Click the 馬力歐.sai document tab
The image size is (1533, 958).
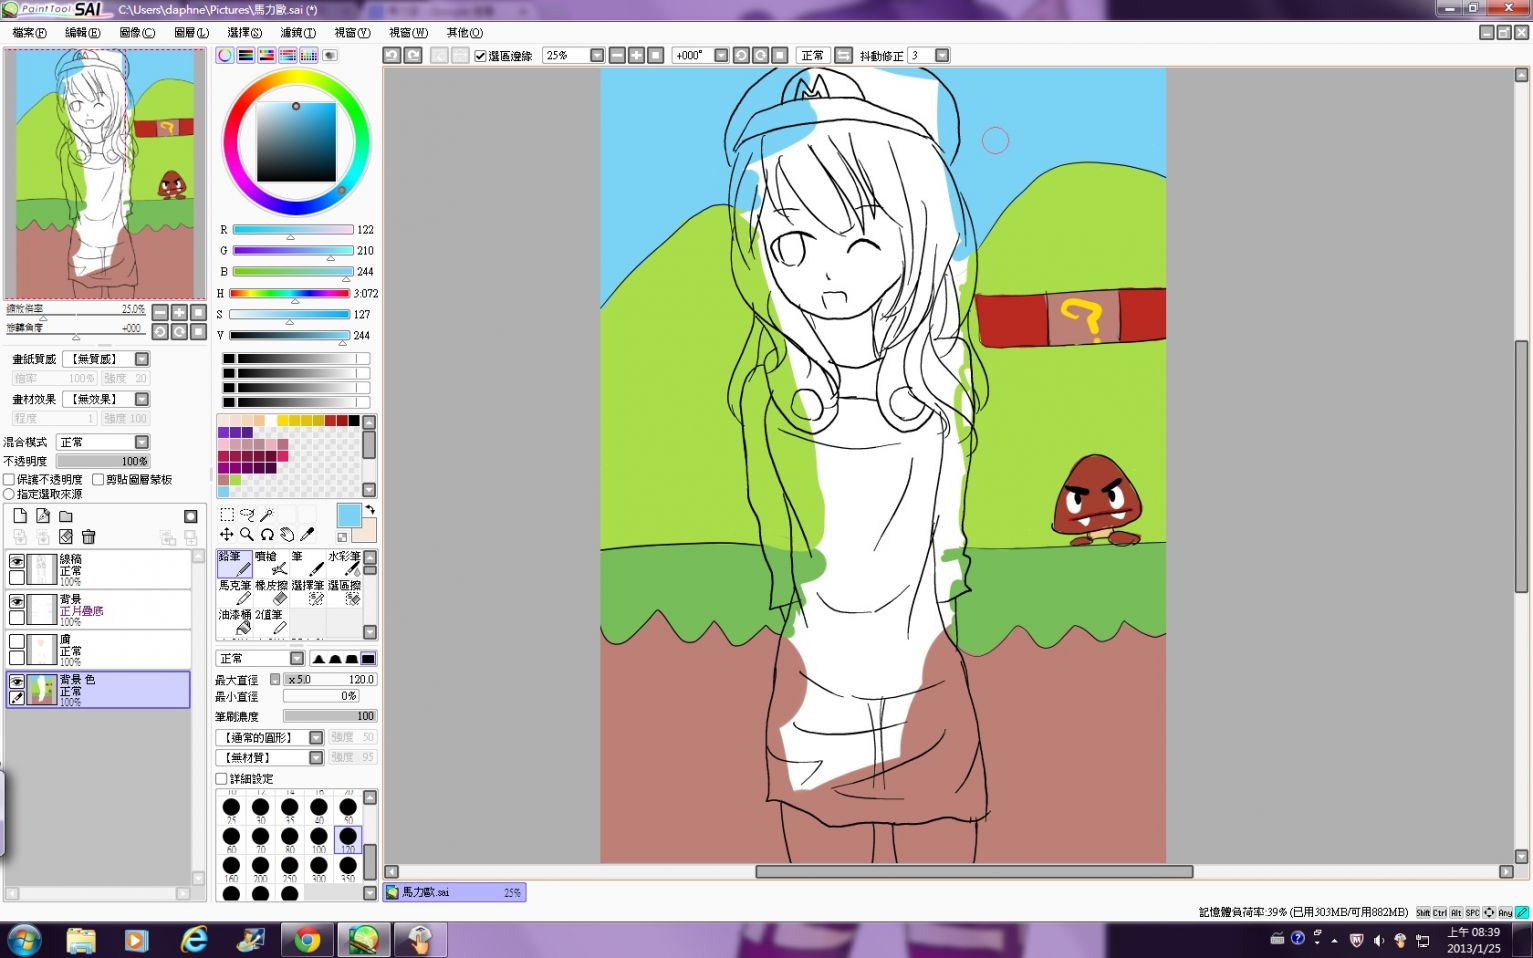click(x=455, y=892)
